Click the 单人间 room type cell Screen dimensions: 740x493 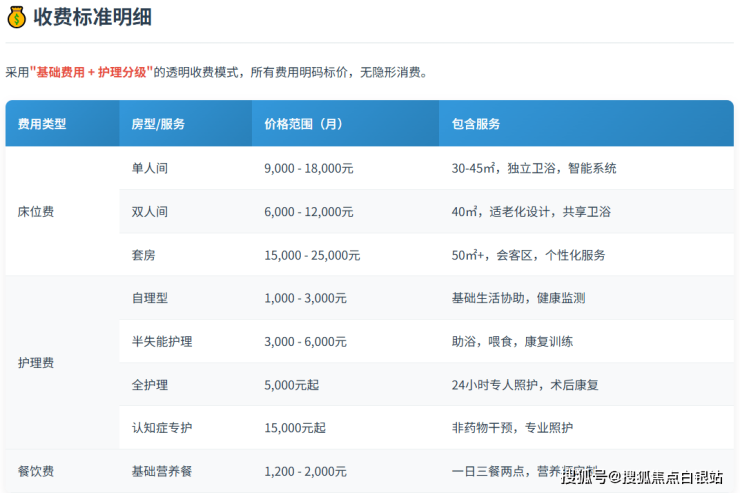150,169
